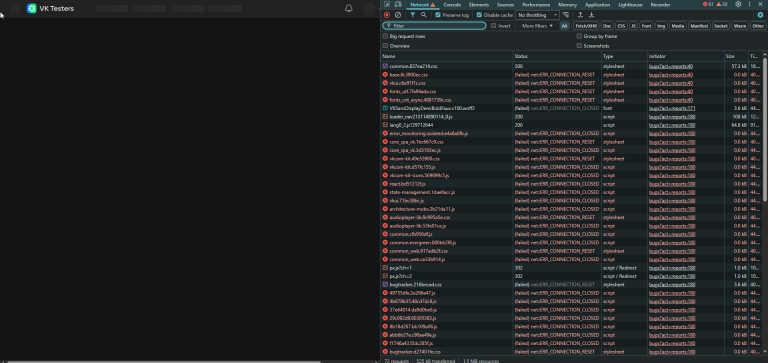Sort by the Status column header
This screenshot has width=768, height=363.
(557, 56)
